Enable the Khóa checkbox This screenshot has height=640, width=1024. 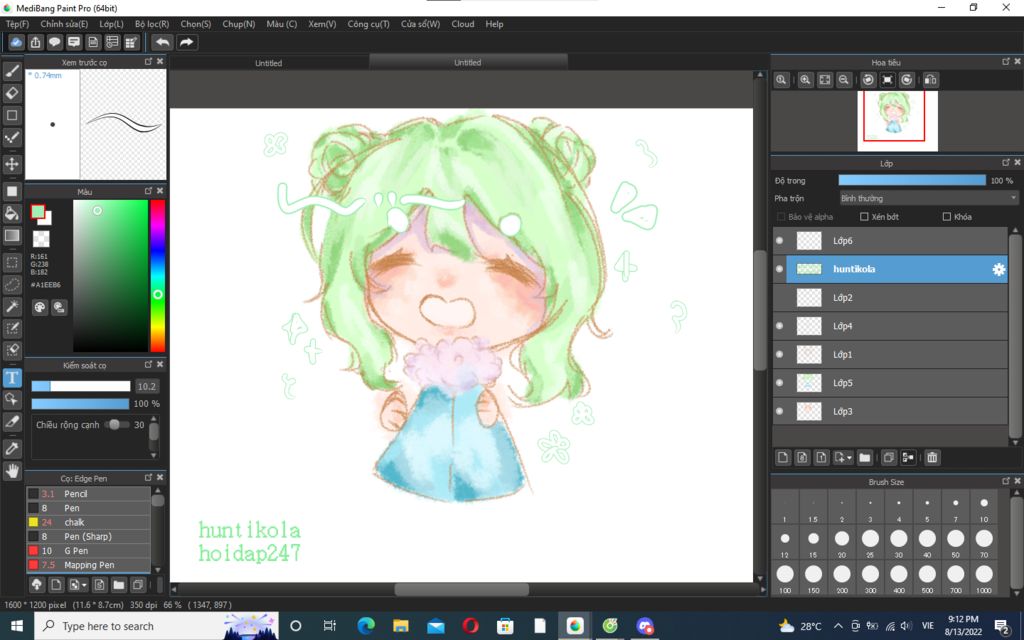[947, 217]
